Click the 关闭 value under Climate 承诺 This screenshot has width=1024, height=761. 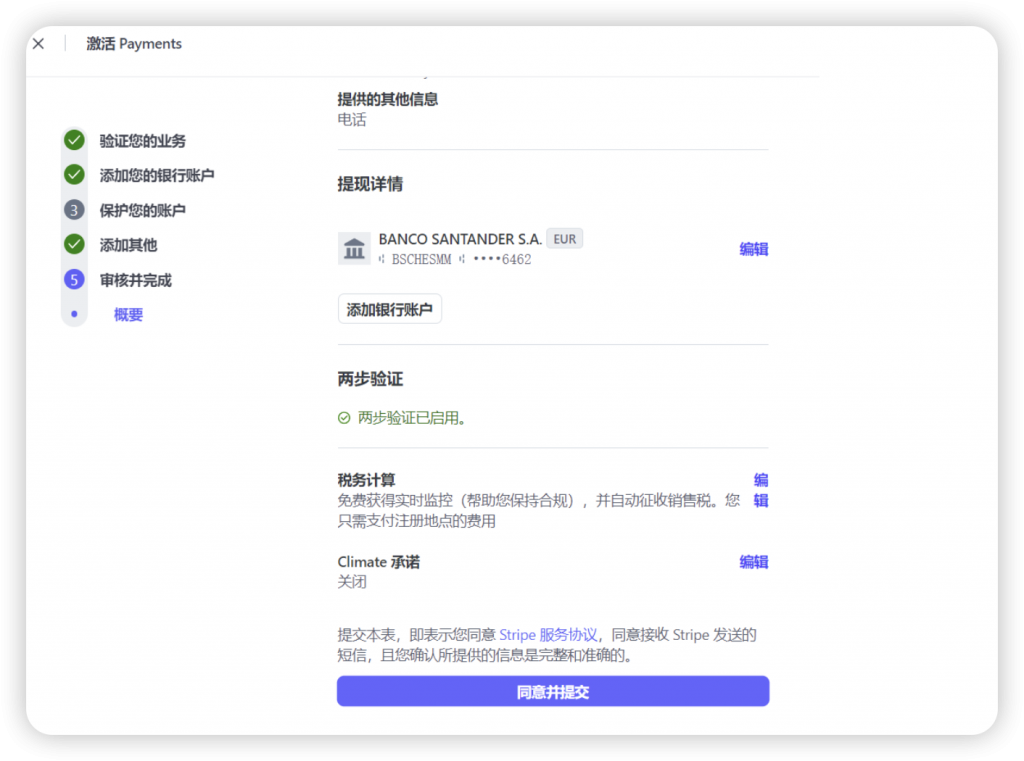click(352, 581)
